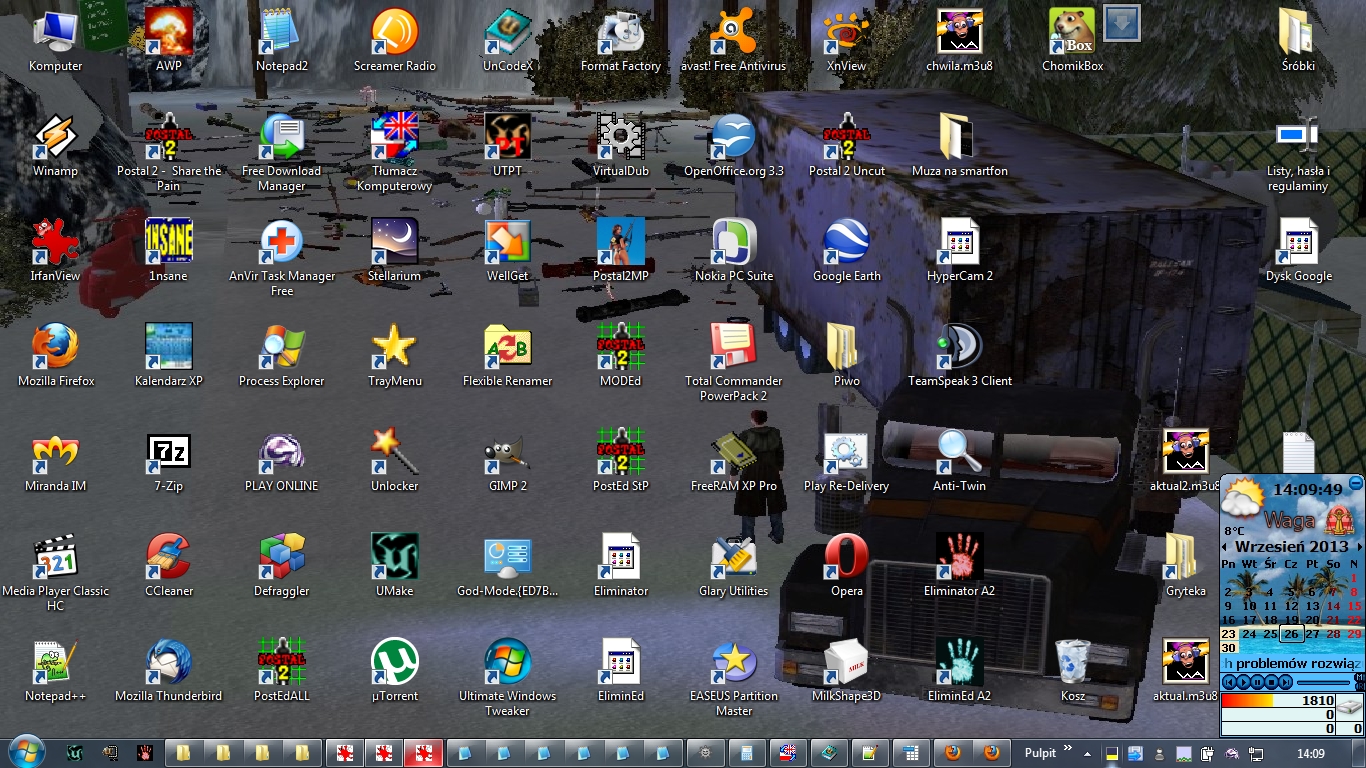Launch µTorrent
The width and height of the screenshot is (1366, 768).
394,670
